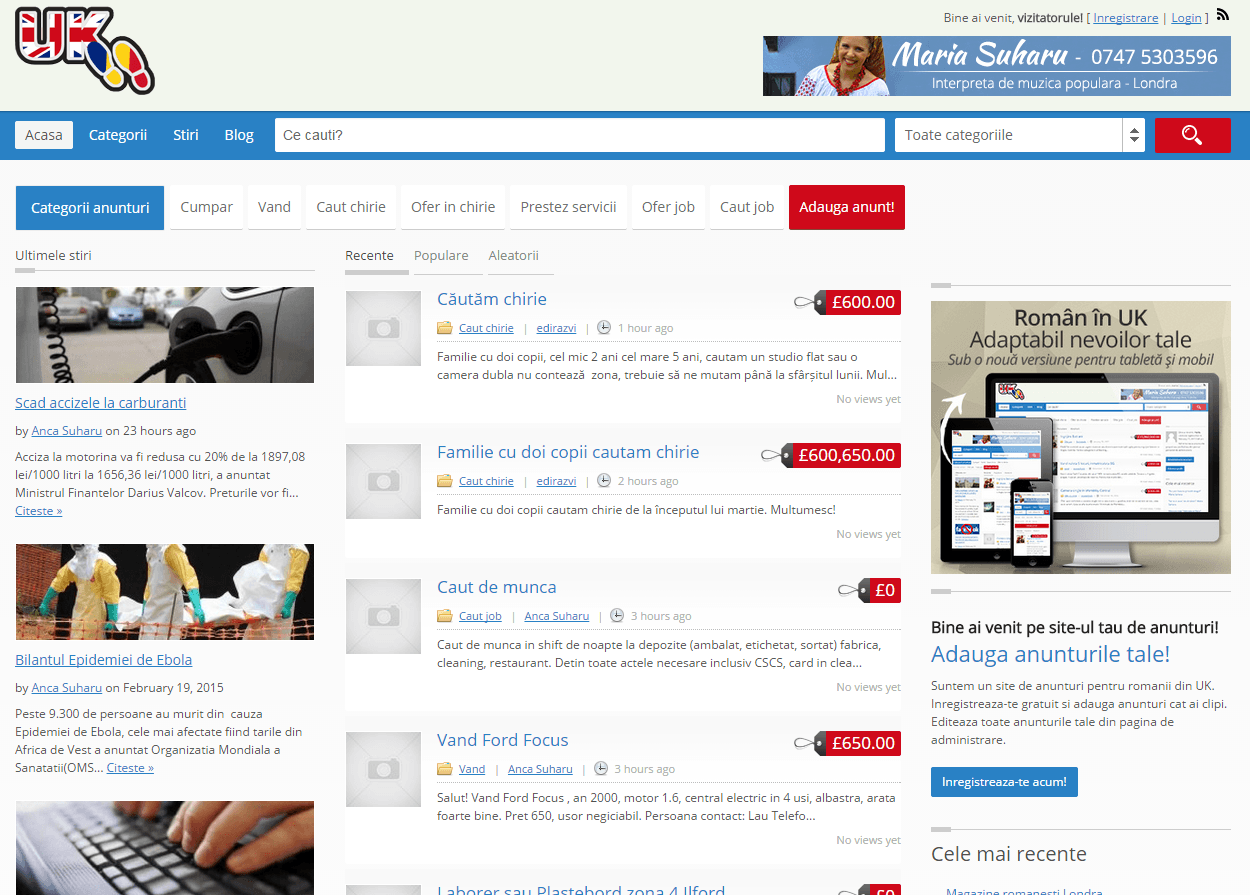The height and width of the screenshot is (895, 1250).
Task: Click the Maria Suharu banner ad
Action: click(x=996, y=66)
